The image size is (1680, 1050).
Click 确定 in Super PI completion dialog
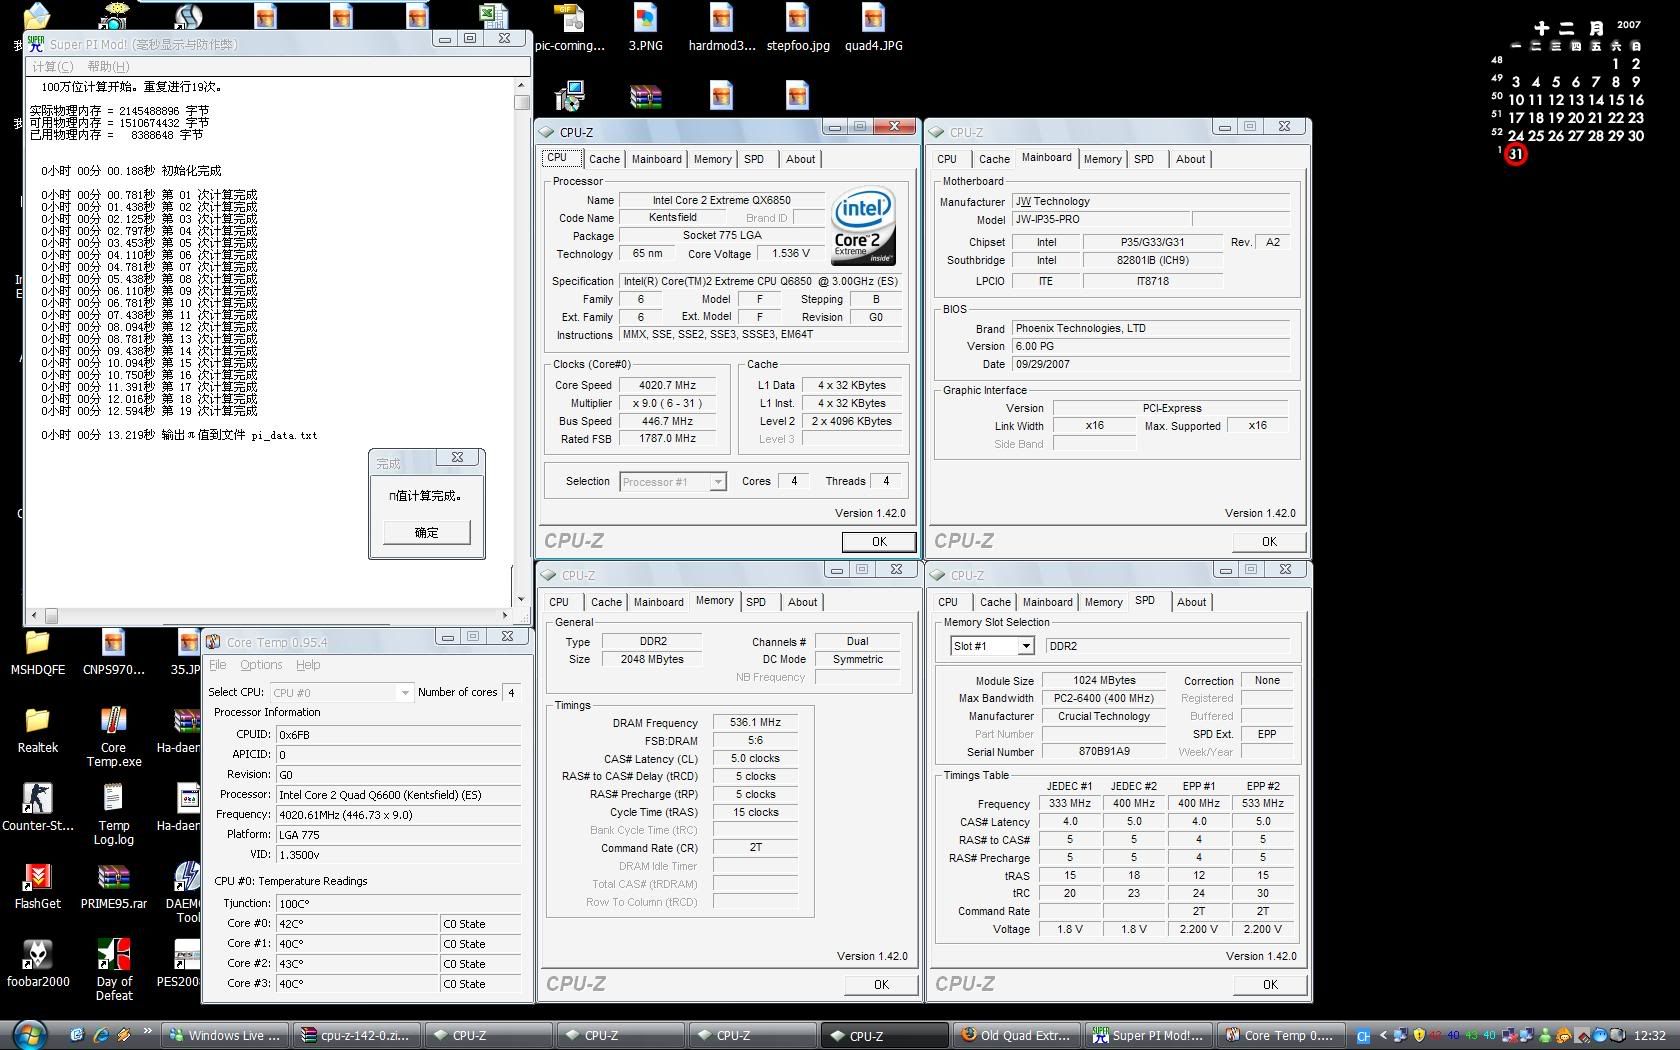[426, 532]
